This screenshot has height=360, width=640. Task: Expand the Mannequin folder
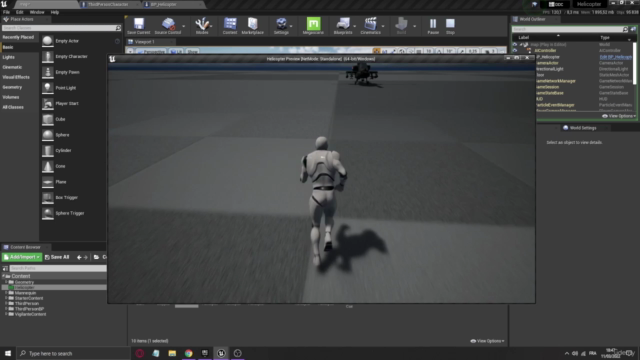coord(6,293)
